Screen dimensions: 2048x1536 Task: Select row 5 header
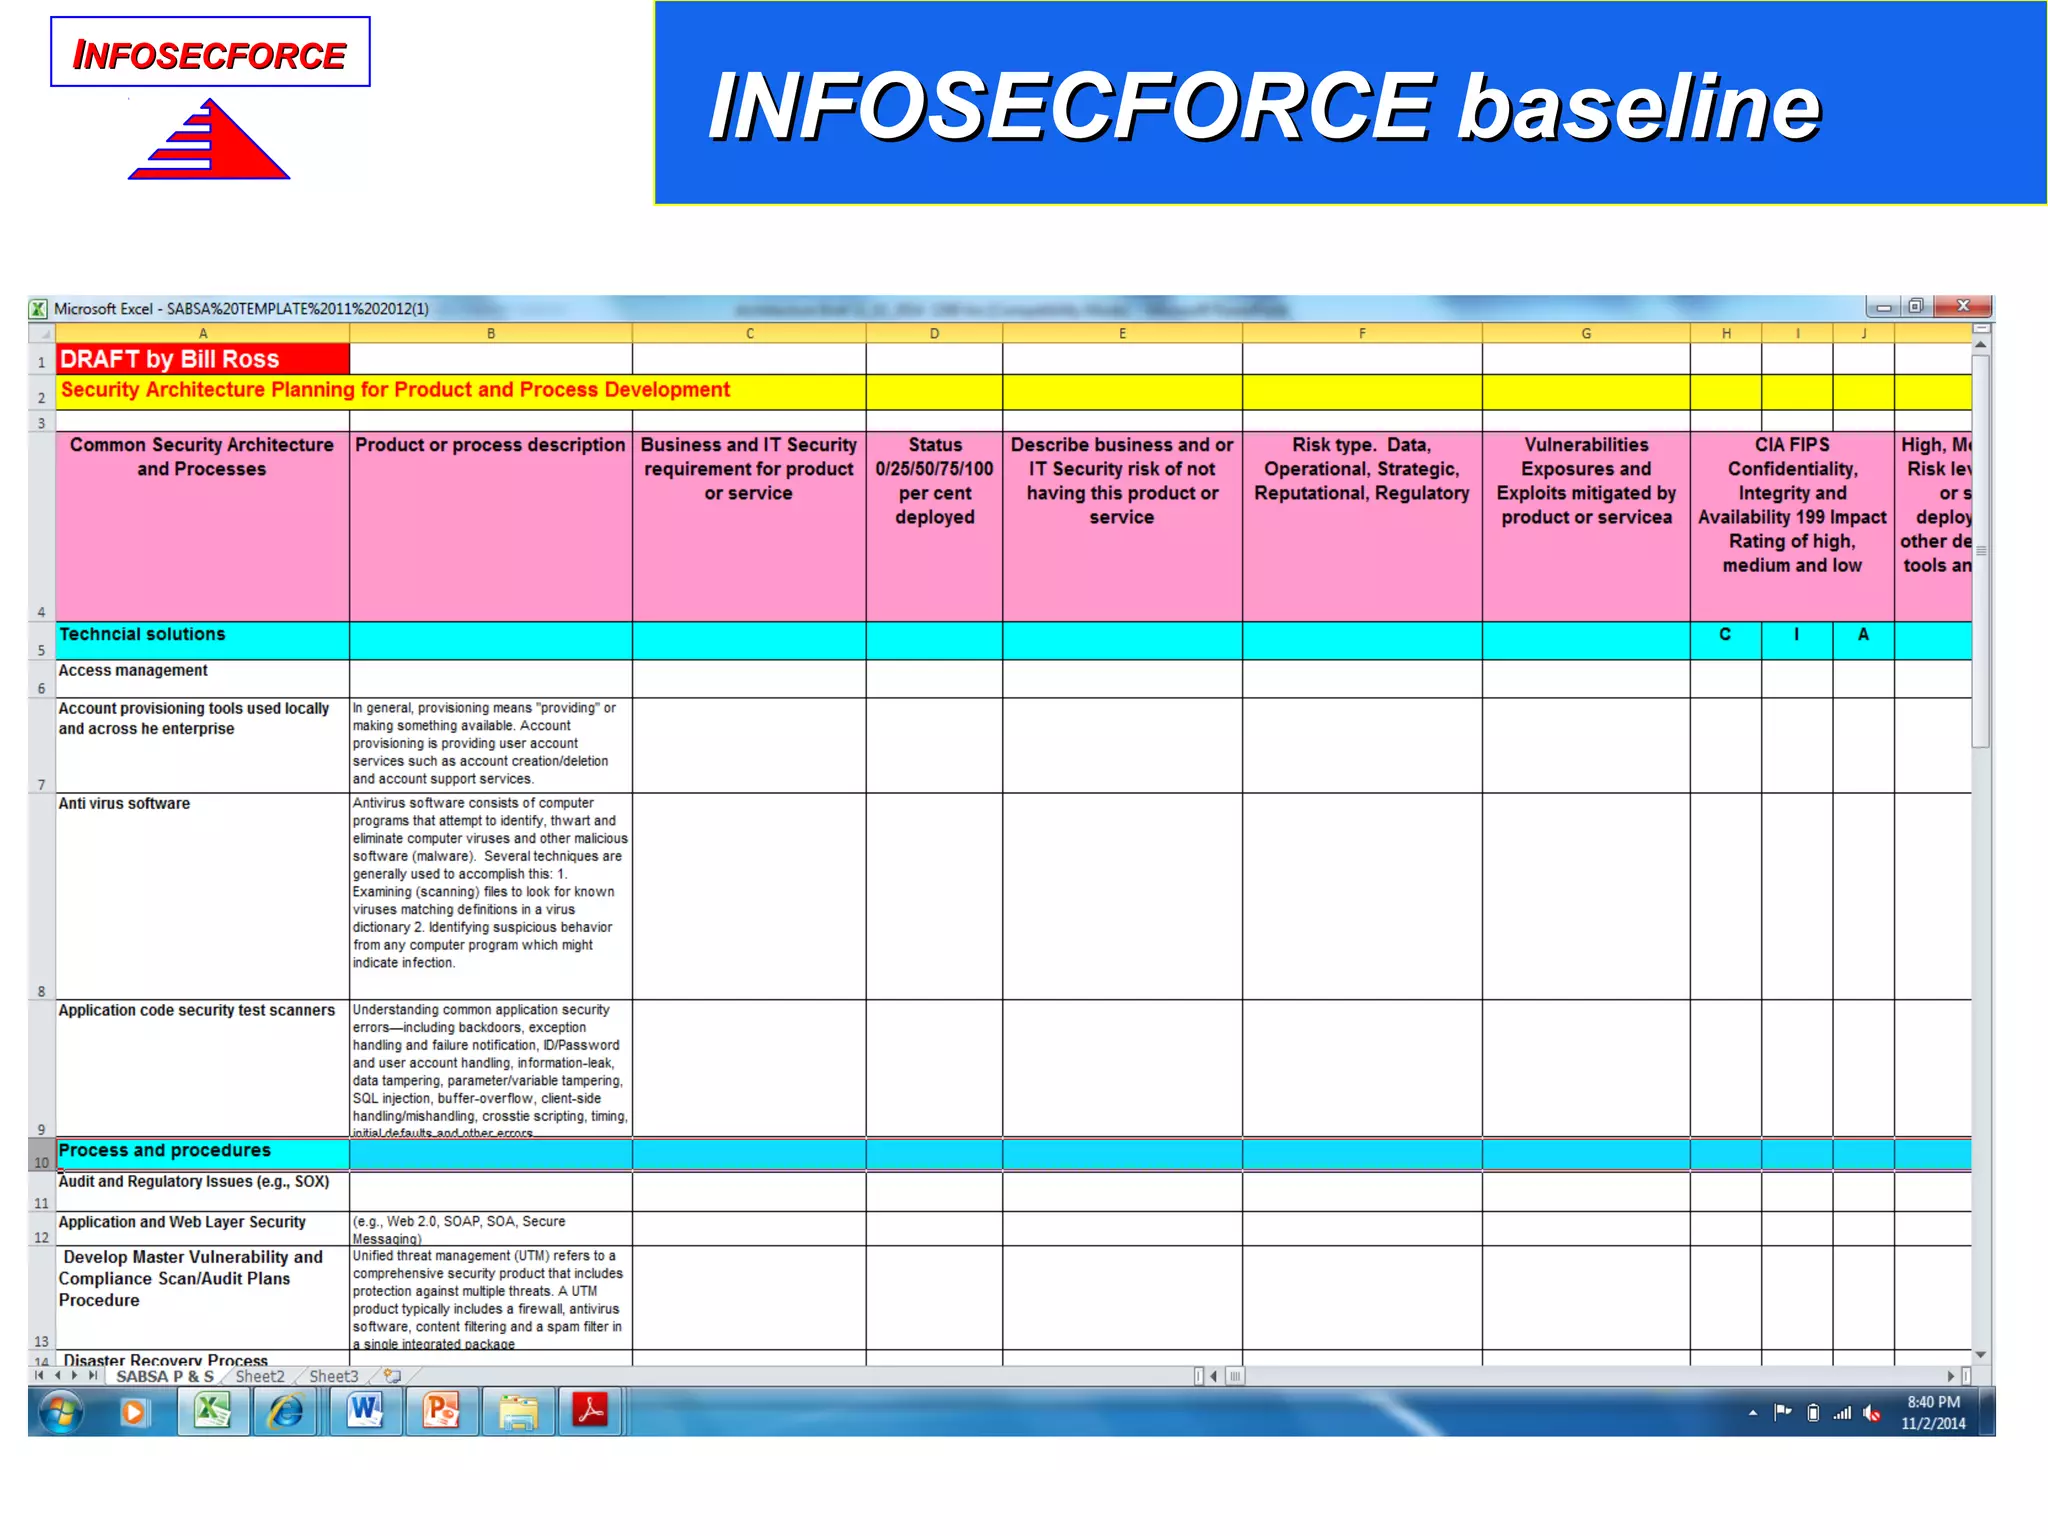41,641
